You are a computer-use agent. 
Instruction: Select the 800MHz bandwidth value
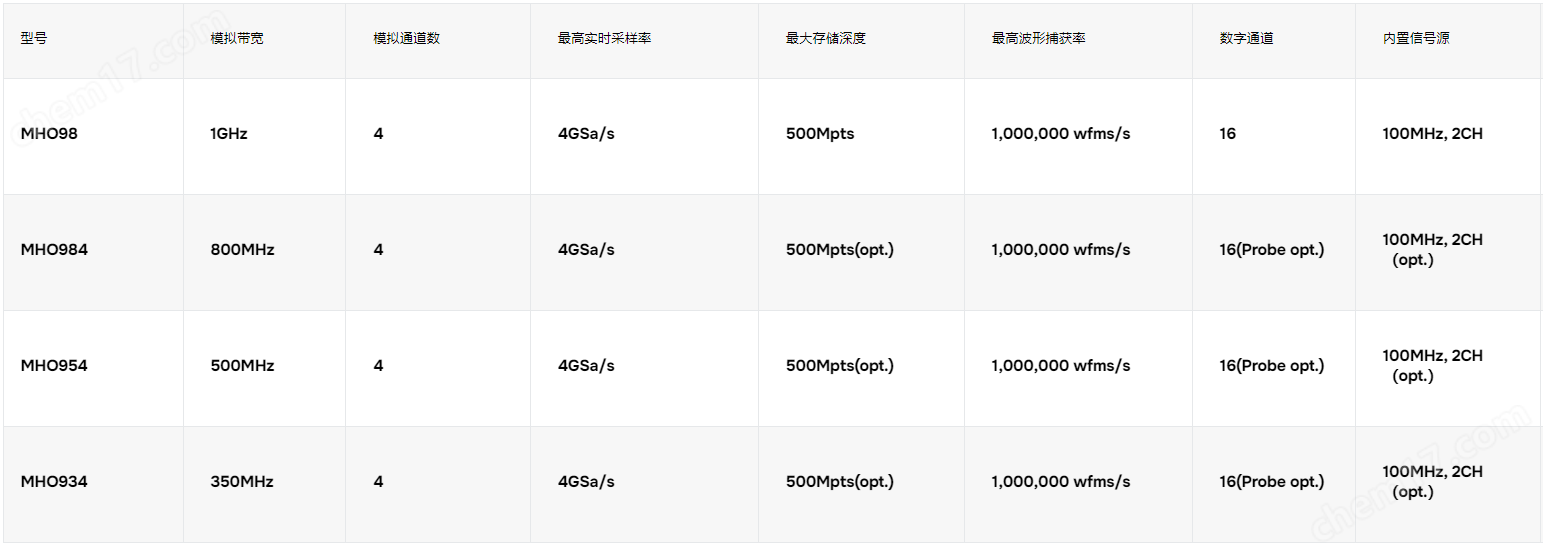pos(242,250)
